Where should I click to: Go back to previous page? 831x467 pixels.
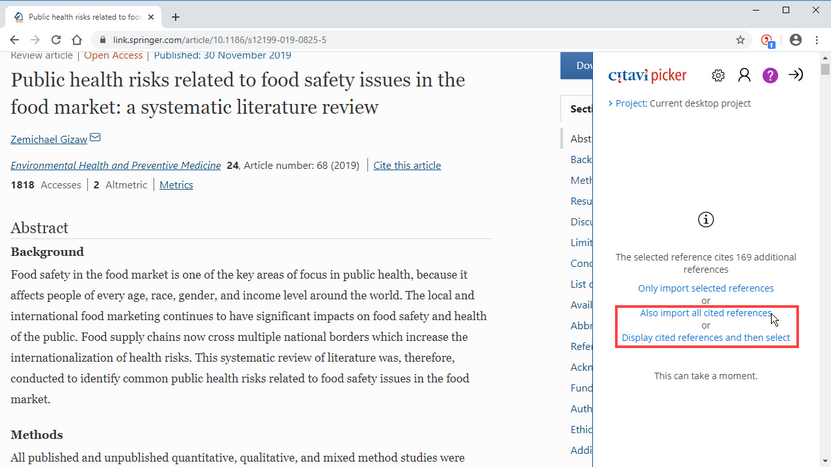point(14,40)
